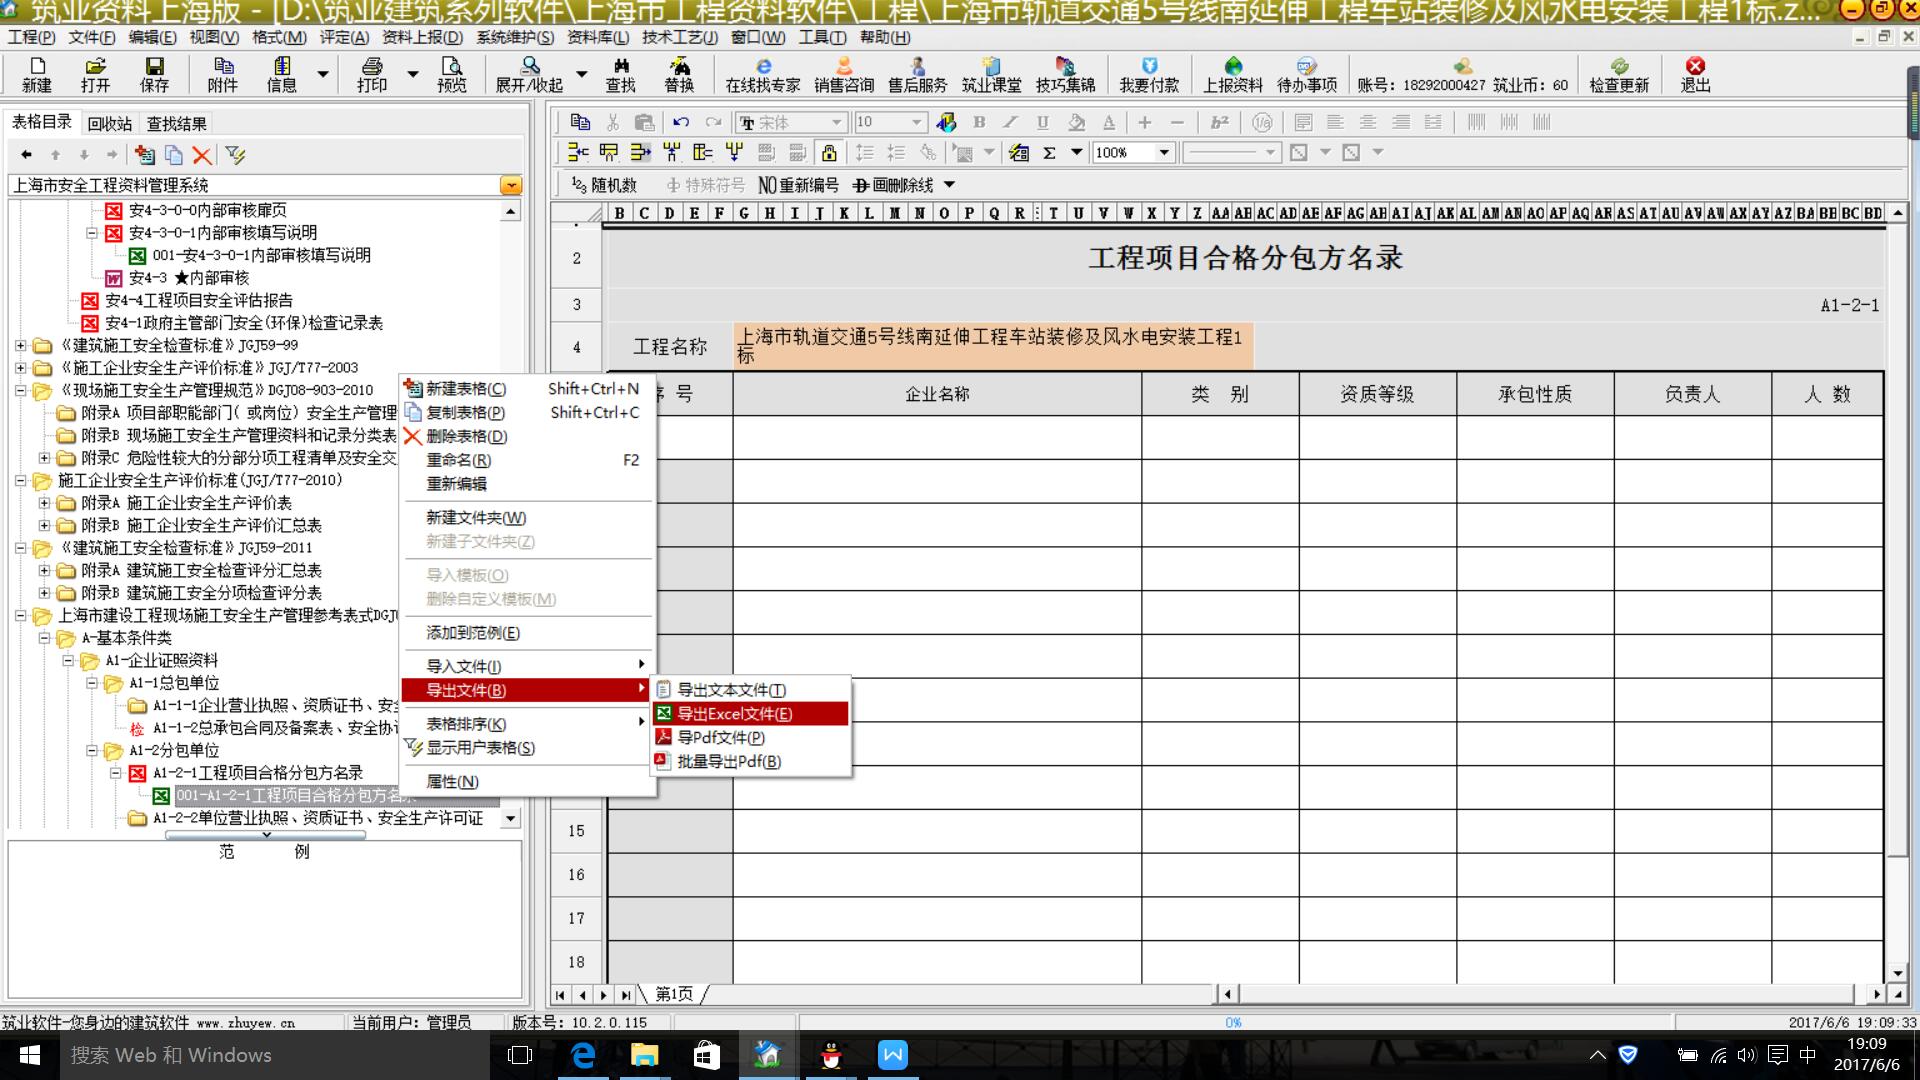Click the 检查更新 update icon
This screenshot has height=1080, width=1920.
click(1618, 74)
